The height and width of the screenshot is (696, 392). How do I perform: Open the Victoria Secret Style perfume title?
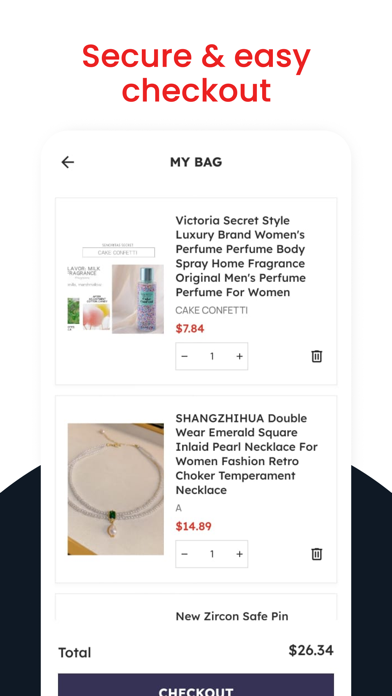point(241,256)
